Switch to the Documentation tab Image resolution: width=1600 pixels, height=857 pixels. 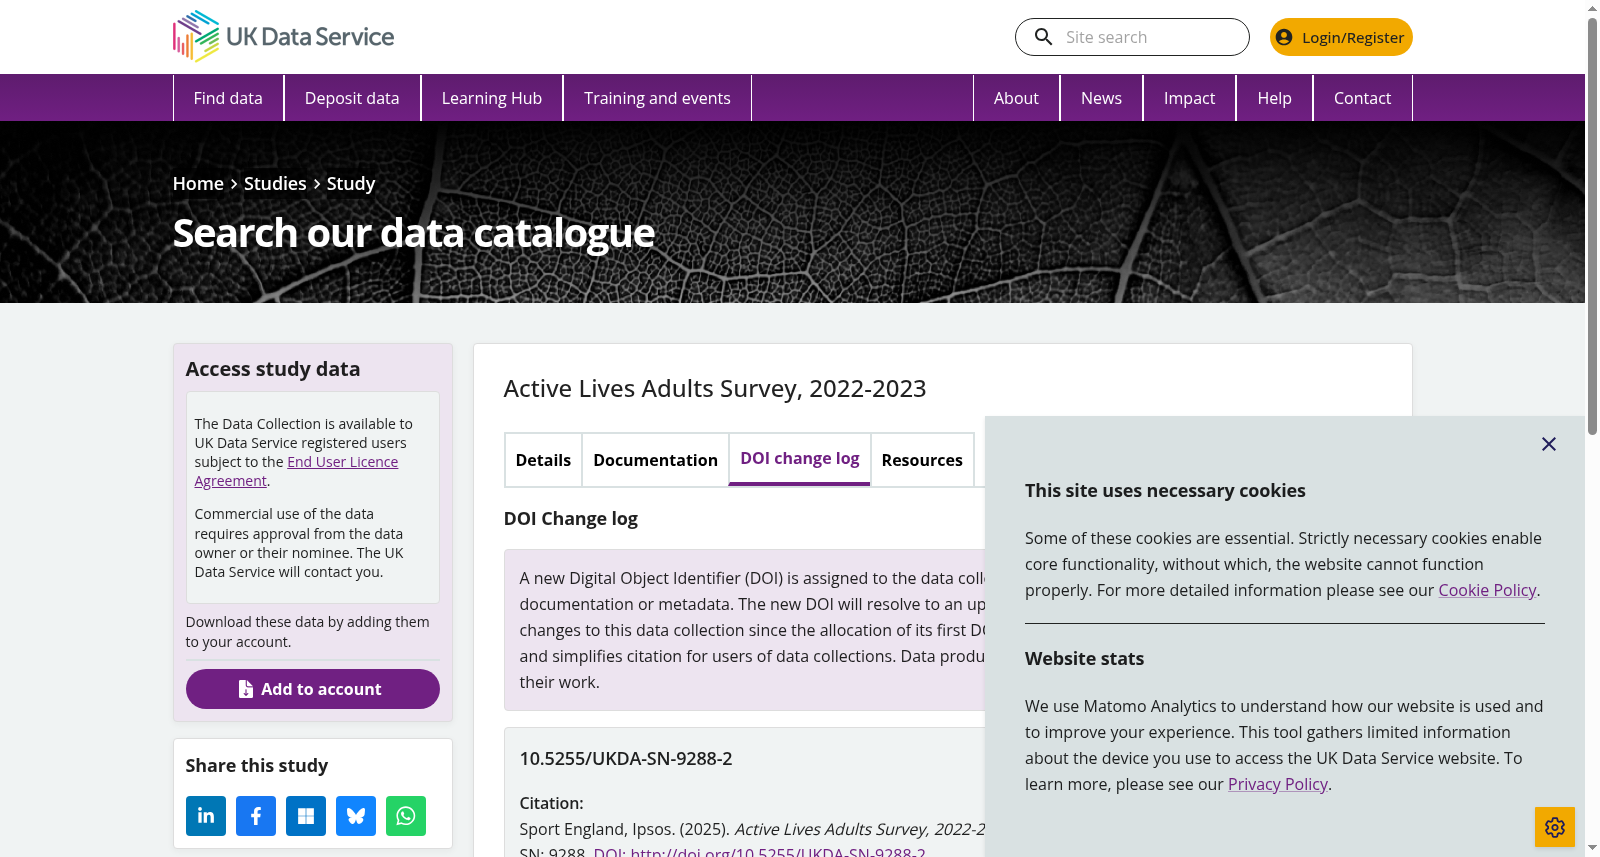[x=655, y=460]
